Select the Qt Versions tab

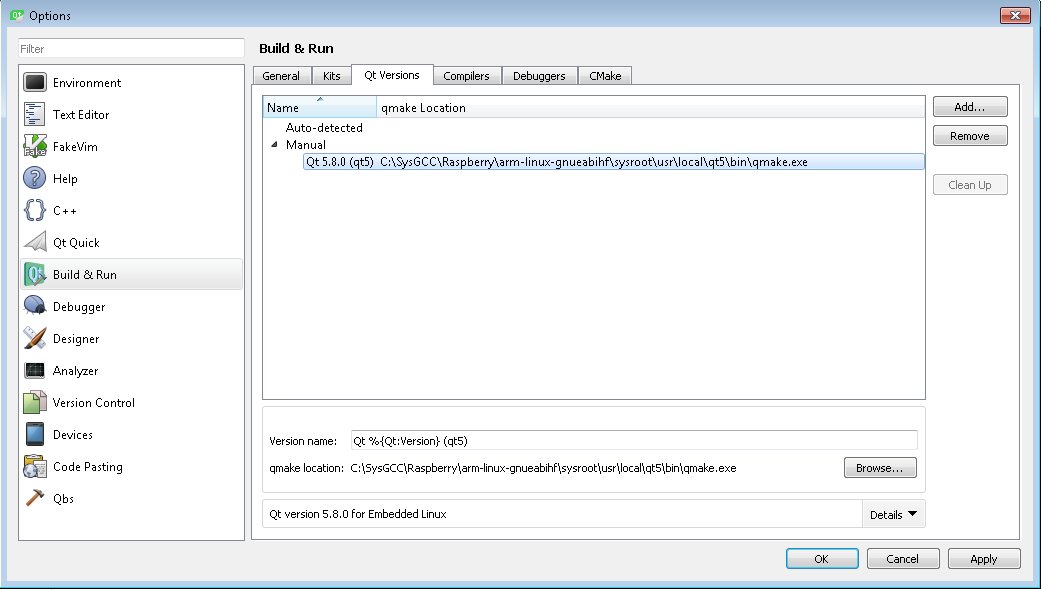pyautogui.click(x=392, y=75)
